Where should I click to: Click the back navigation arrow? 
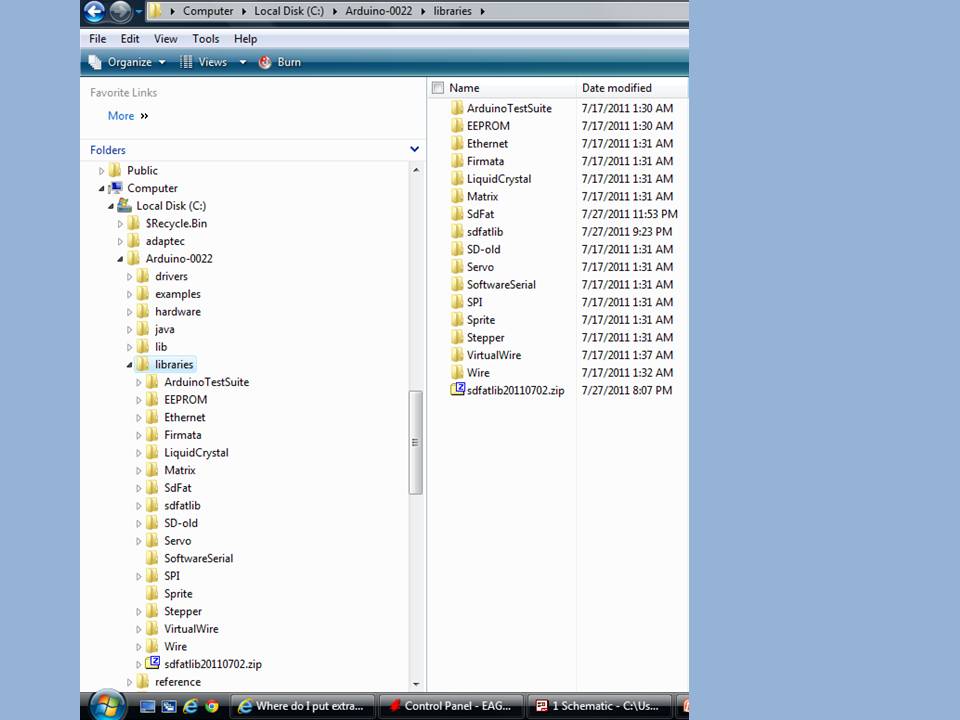pyautogui.click(x=93, y=12)
